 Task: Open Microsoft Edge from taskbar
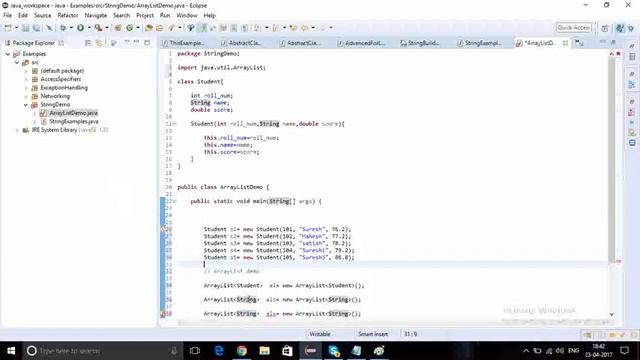219,351
